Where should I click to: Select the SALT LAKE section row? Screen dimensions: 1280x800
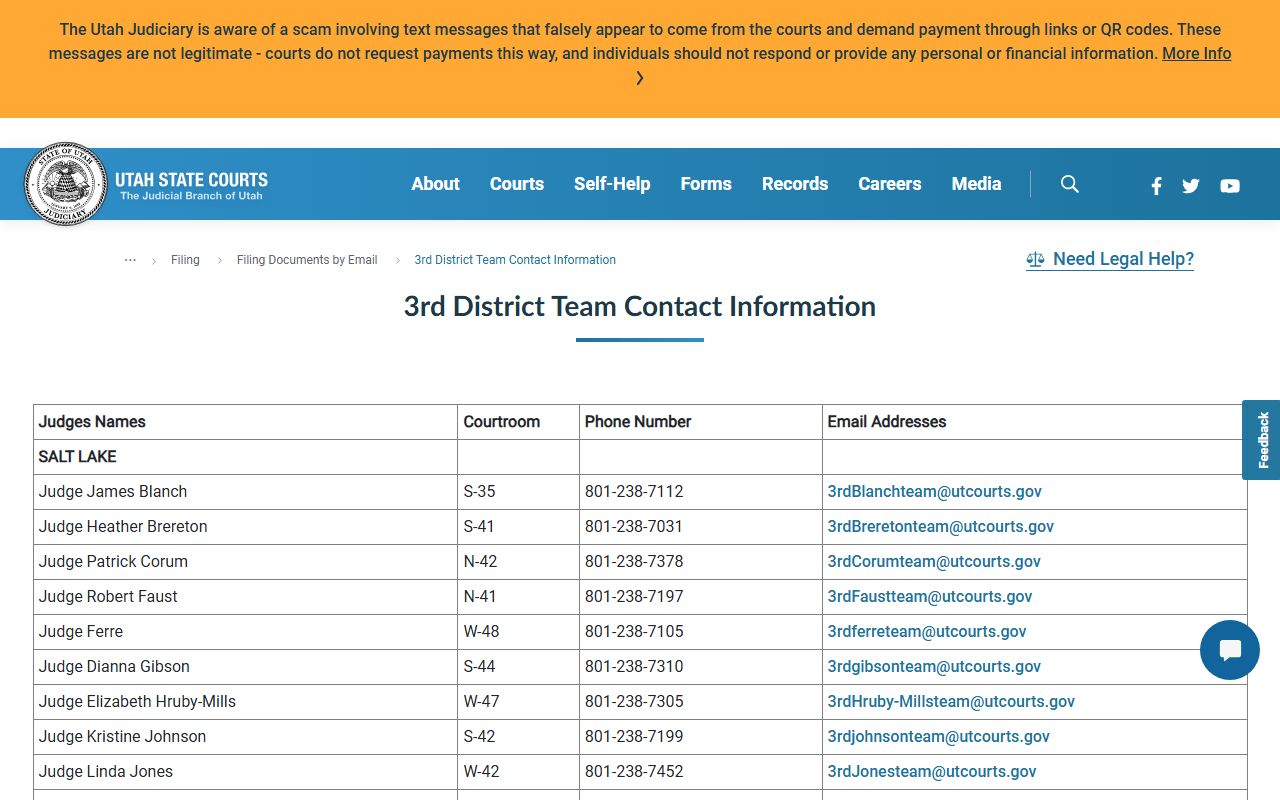[640, 457]
